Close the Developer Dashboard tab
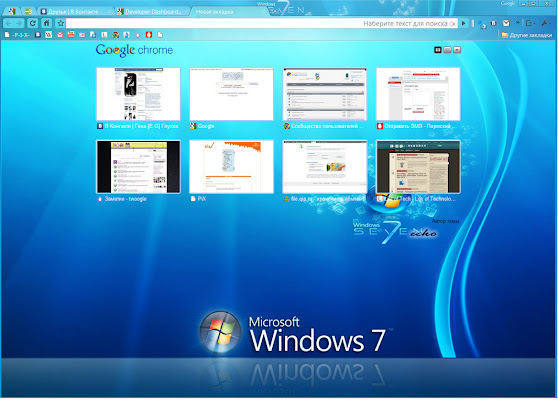Viewport: 558px width, 400px height. pyautogui.click(x=186, y=12)
